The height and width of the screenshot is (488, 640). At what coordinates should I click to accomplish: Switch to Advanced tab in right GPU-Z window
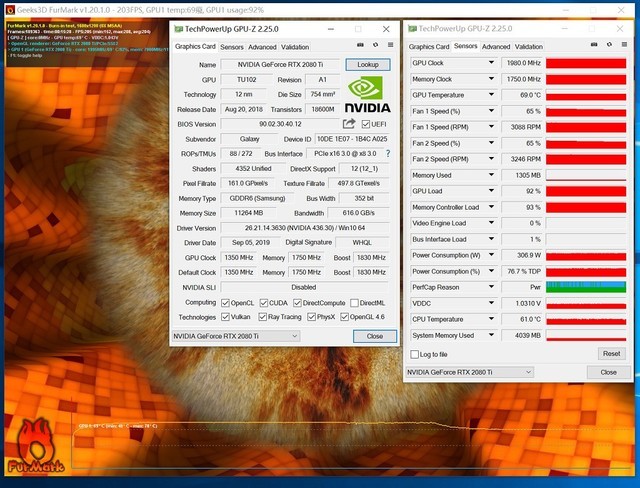tap(496, 47)
